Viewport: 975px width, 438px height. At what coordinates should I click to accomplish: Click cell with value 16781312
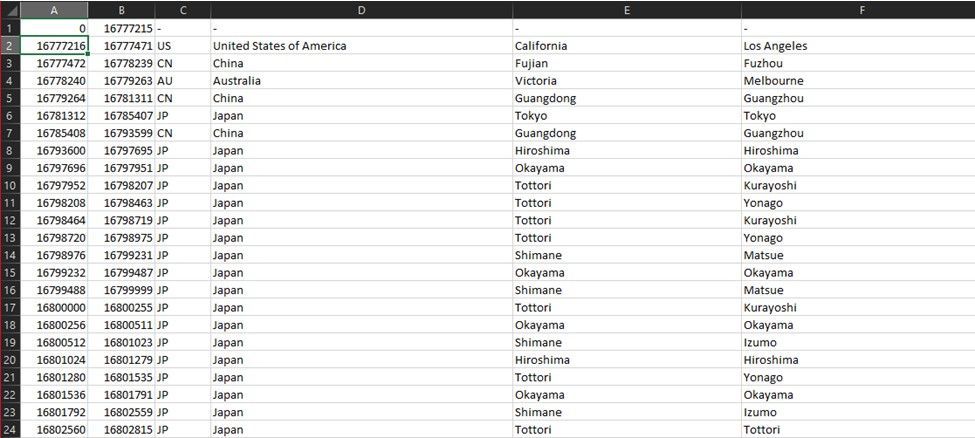click(x=54, y=115)
